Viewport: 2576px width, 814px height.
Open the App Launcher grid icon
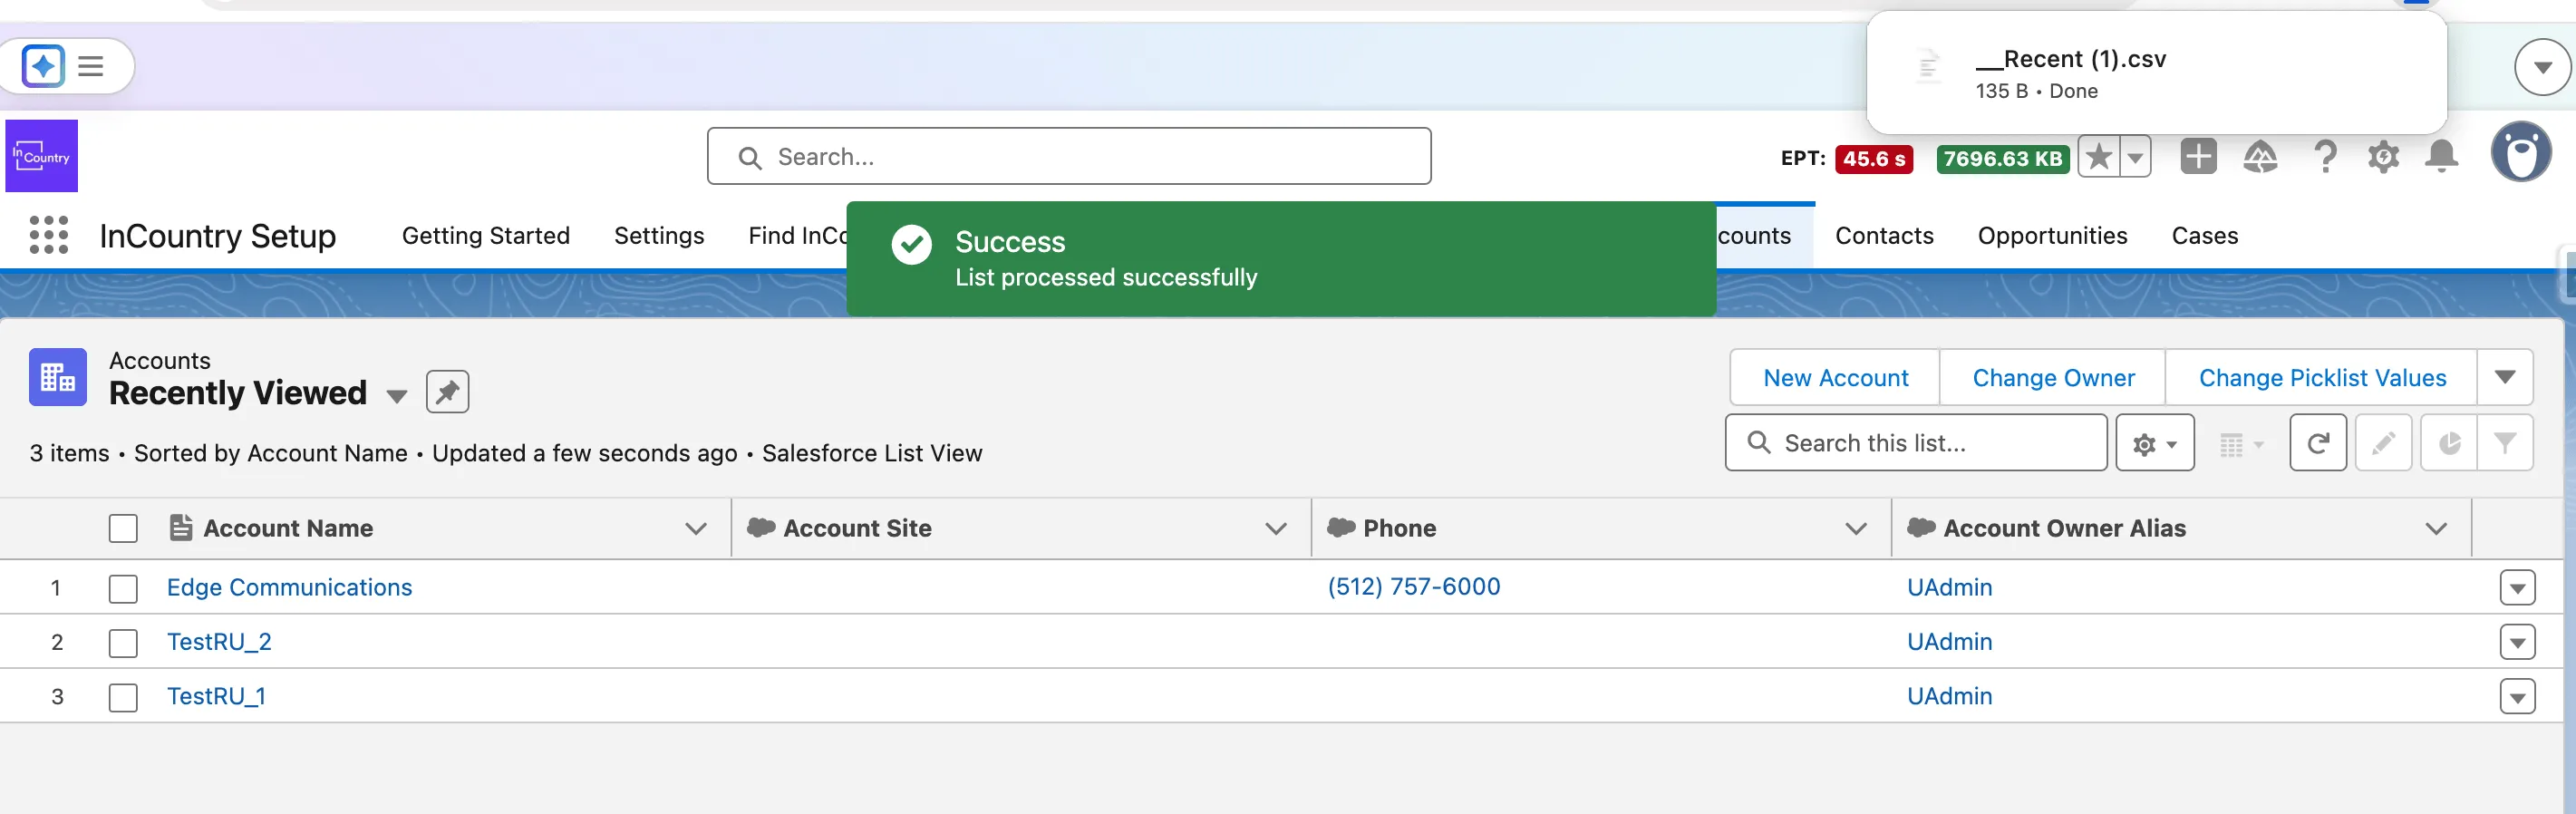[49, 235]
